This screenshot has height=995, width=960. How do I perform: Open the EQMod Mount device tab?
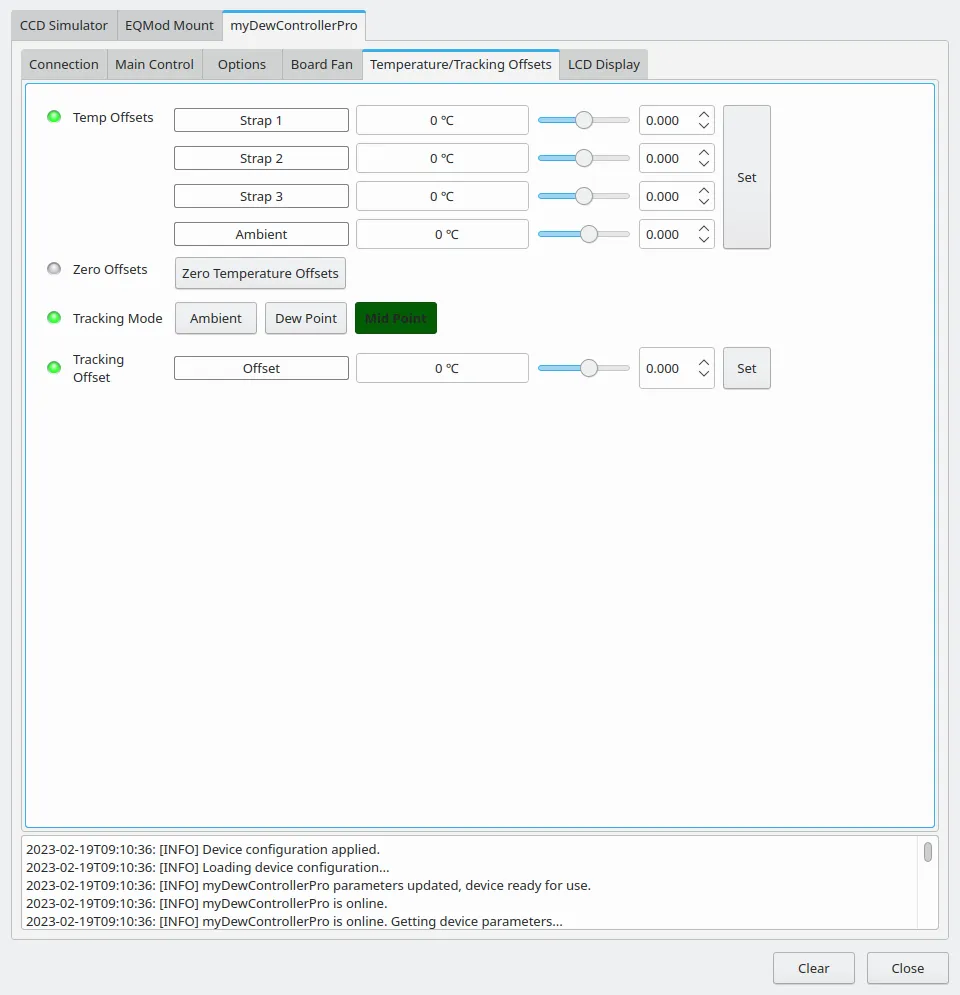(169, 25)
